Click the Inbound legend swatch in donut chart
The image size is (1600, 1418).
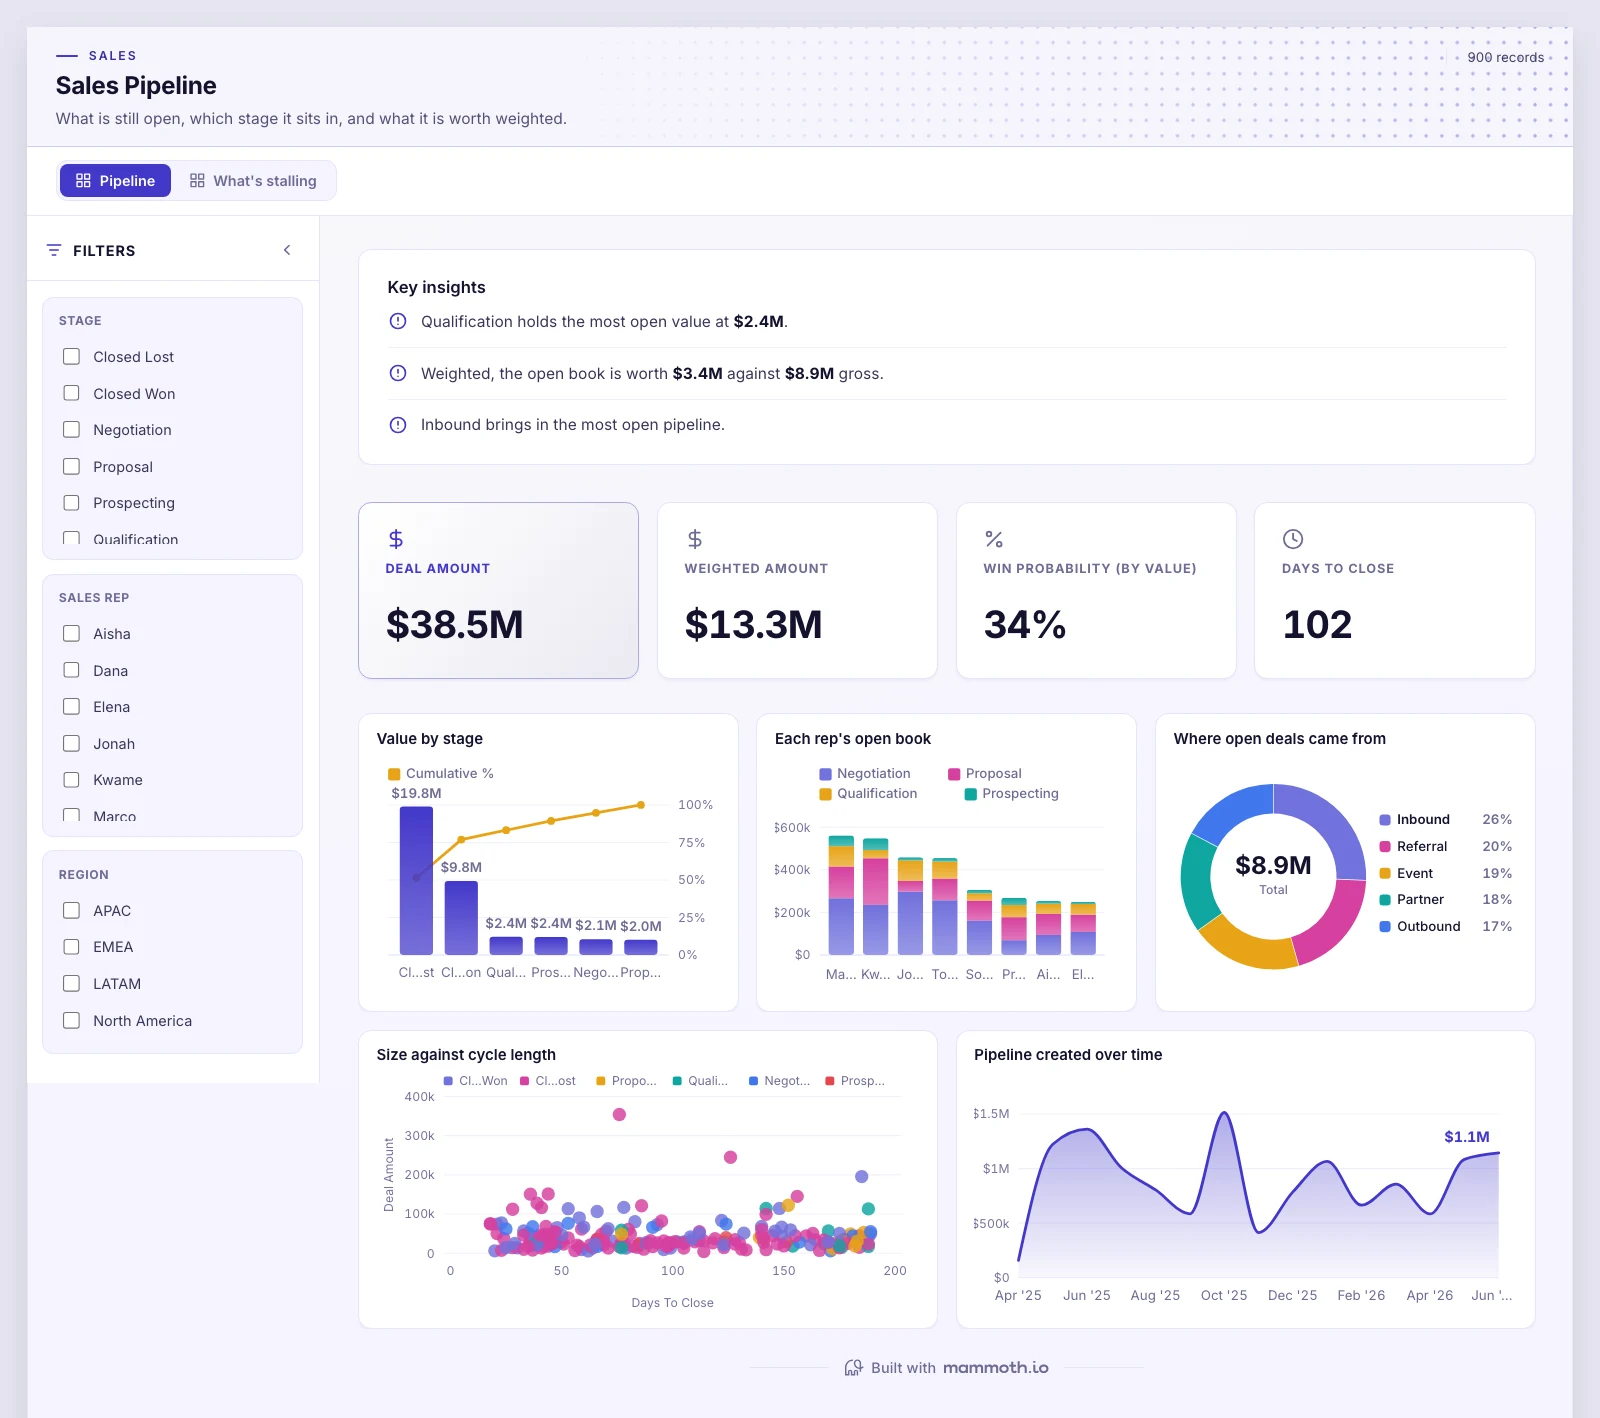click(1385, 820)
